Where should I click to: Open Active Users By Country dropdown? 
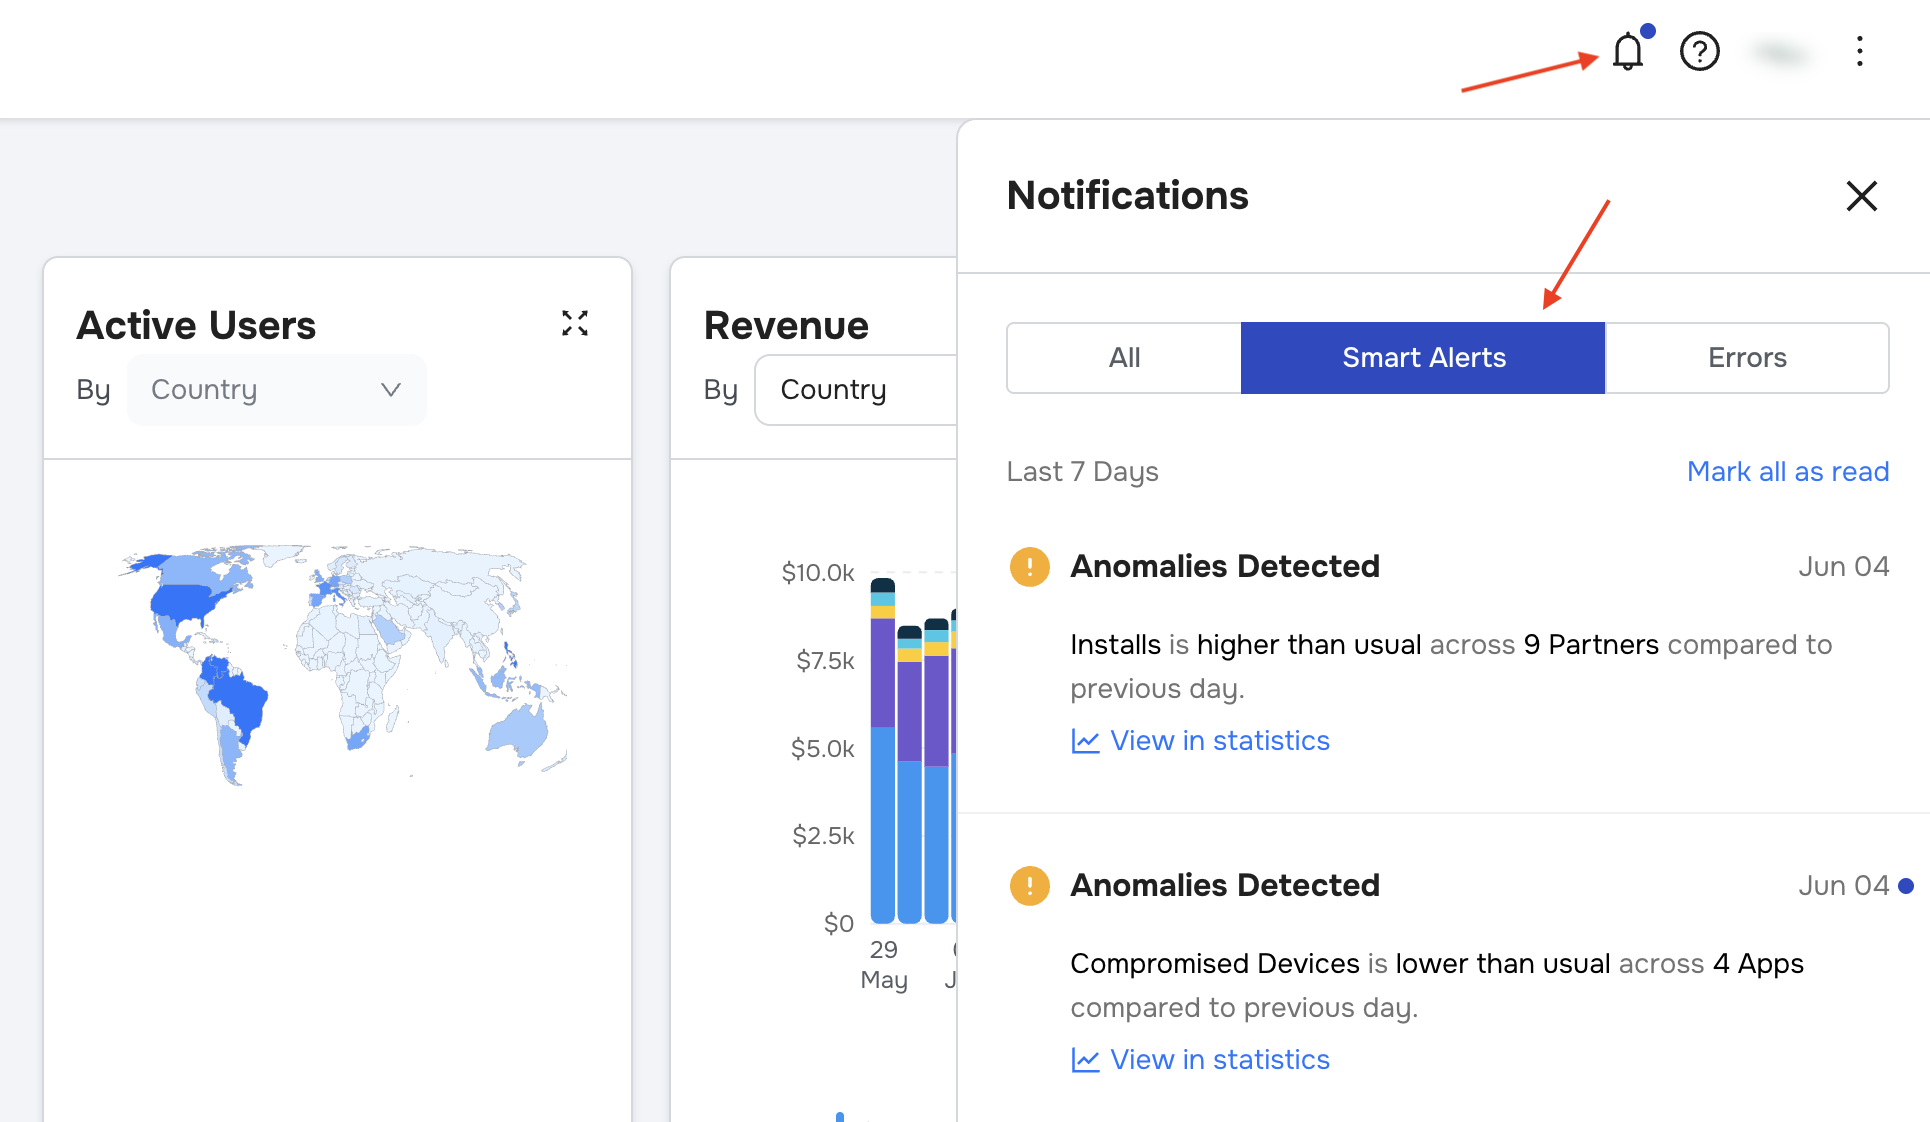pyautogui.click(x=277, y=389)
